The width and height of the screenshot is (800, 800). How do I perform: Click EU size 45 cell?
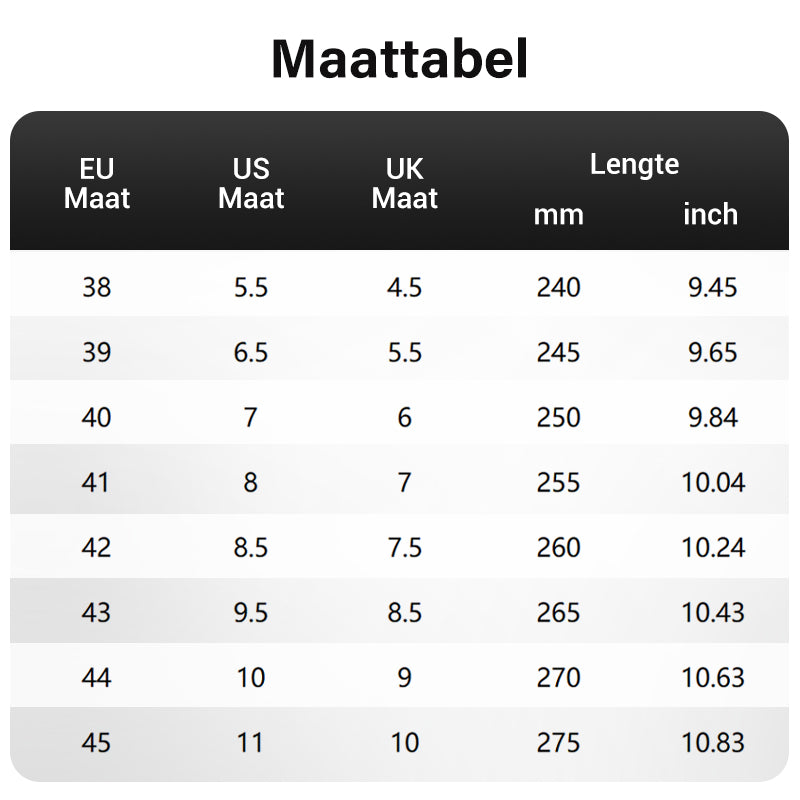pos(97,743)
